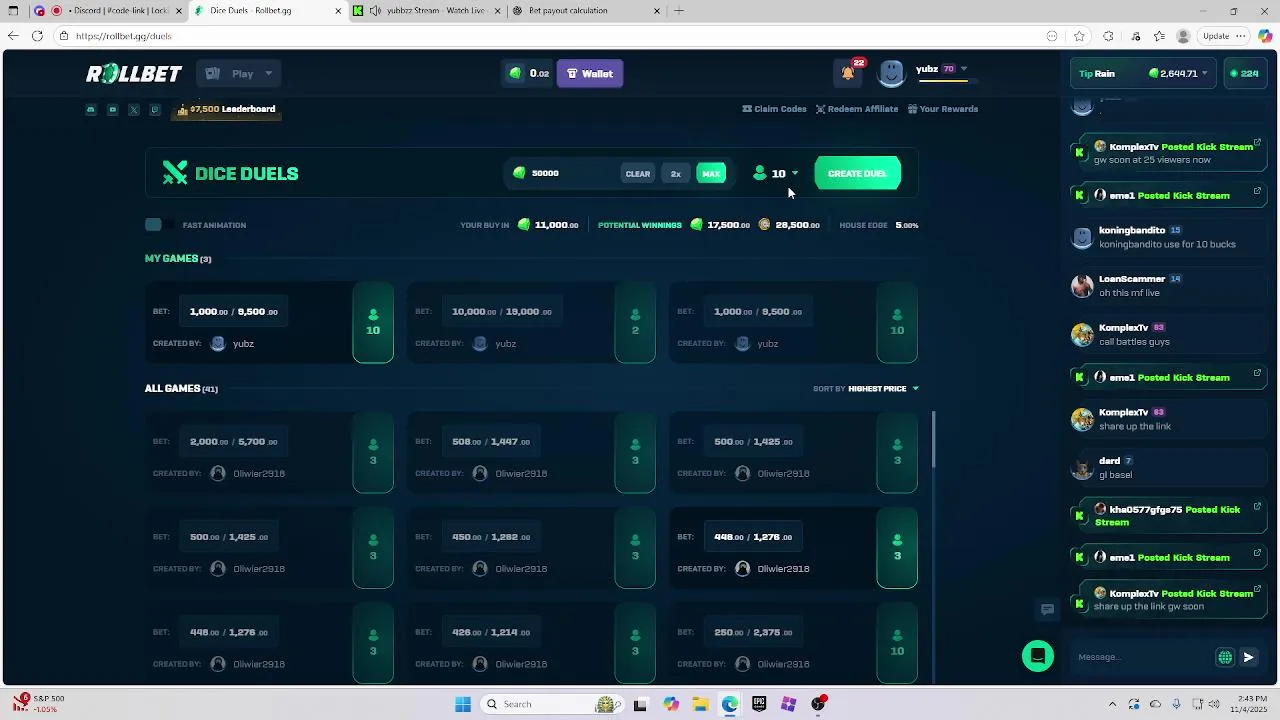The image size is (1280, 720).
Task: Double the bet with 2x
Action: (x=675, y=174)
